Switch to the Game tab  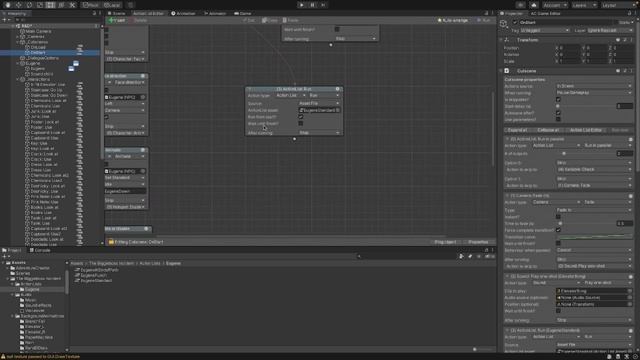click(243, 13)
